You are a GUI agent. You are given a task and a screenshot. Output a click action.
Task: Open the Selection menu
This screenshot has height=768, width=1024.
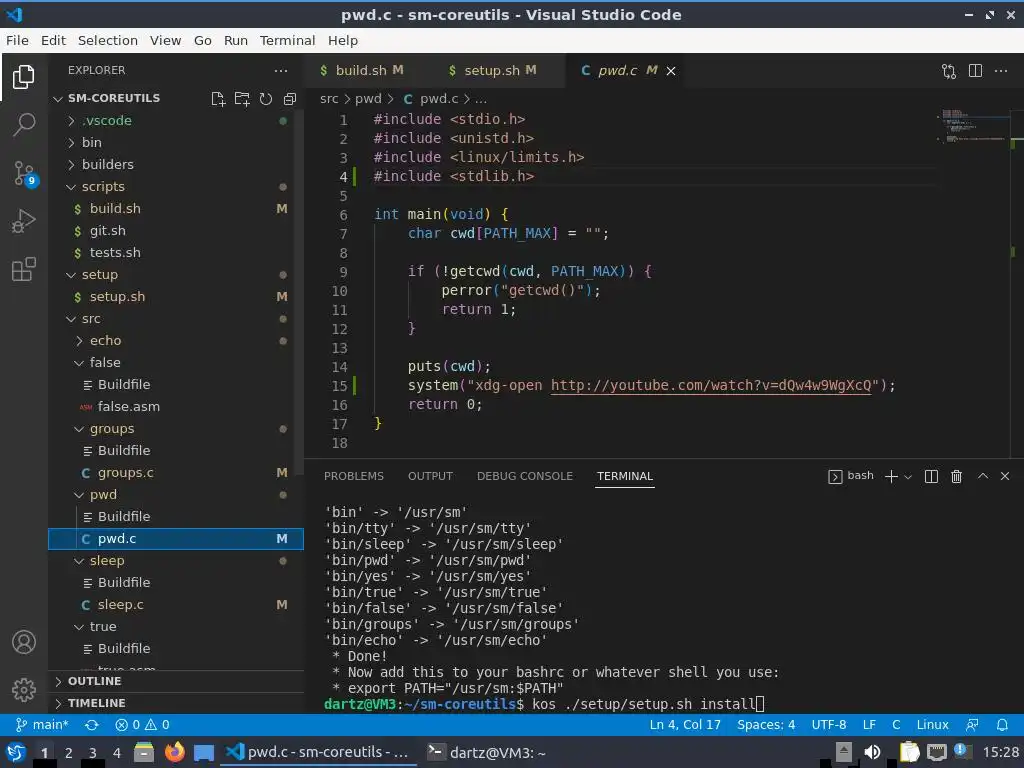pos(108,40)
